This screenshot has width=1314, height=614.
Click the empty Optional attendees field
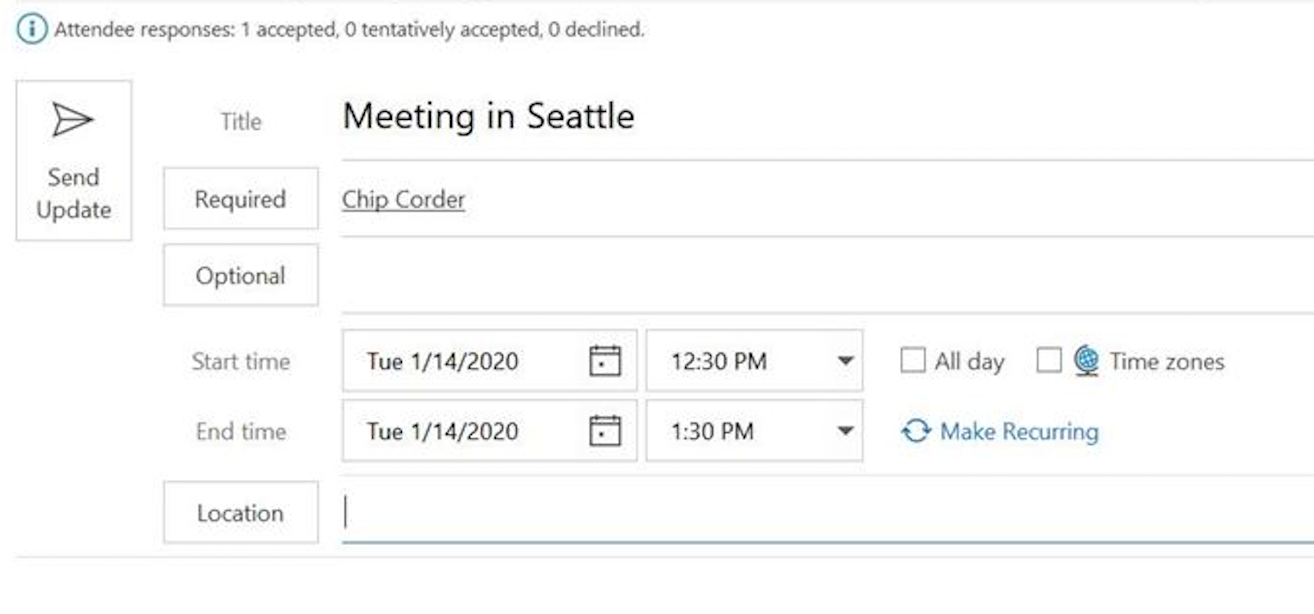pyautogui.click(x=800, y=276)
